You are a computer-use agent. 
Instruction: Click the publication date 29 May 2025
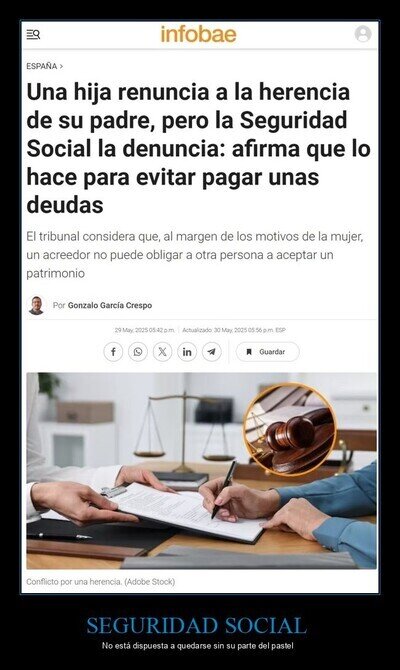point(144,330)
